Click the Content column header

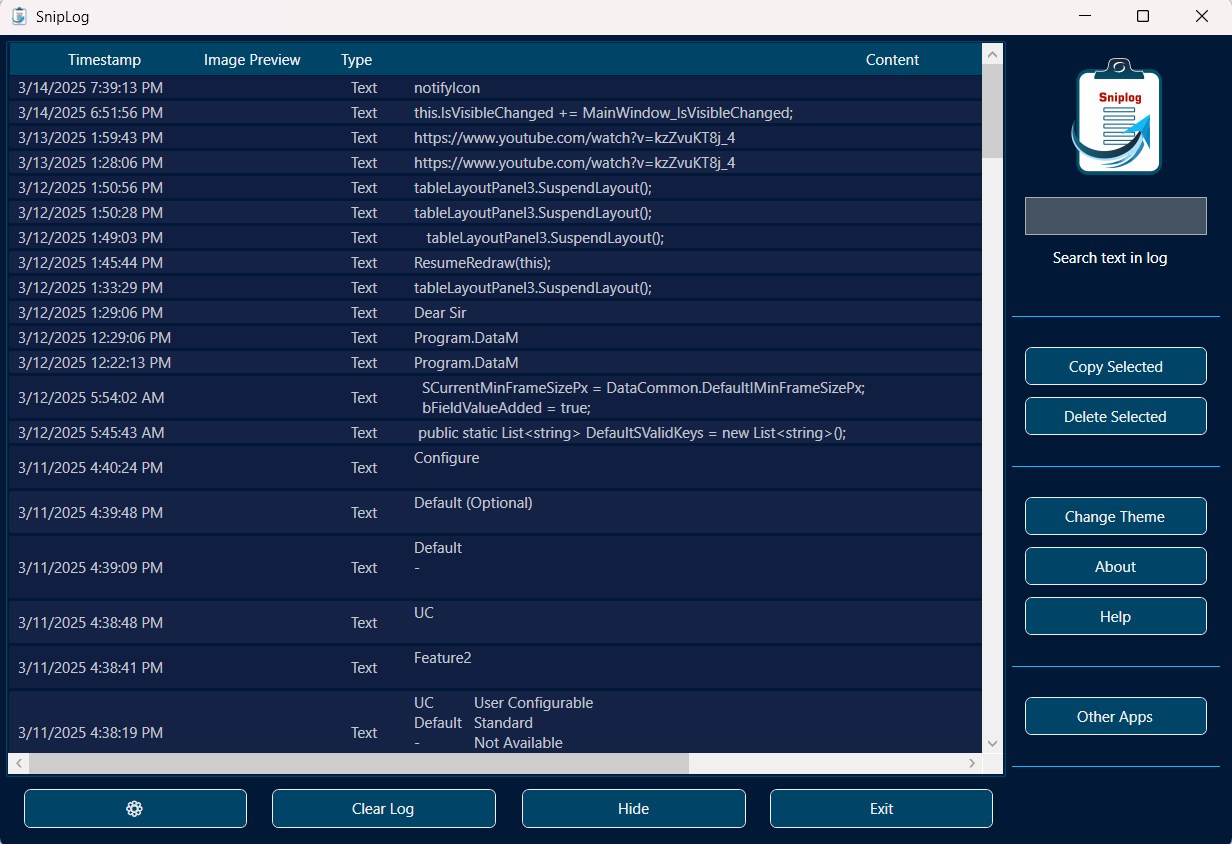pyautogui.click(x=892, y=60)
